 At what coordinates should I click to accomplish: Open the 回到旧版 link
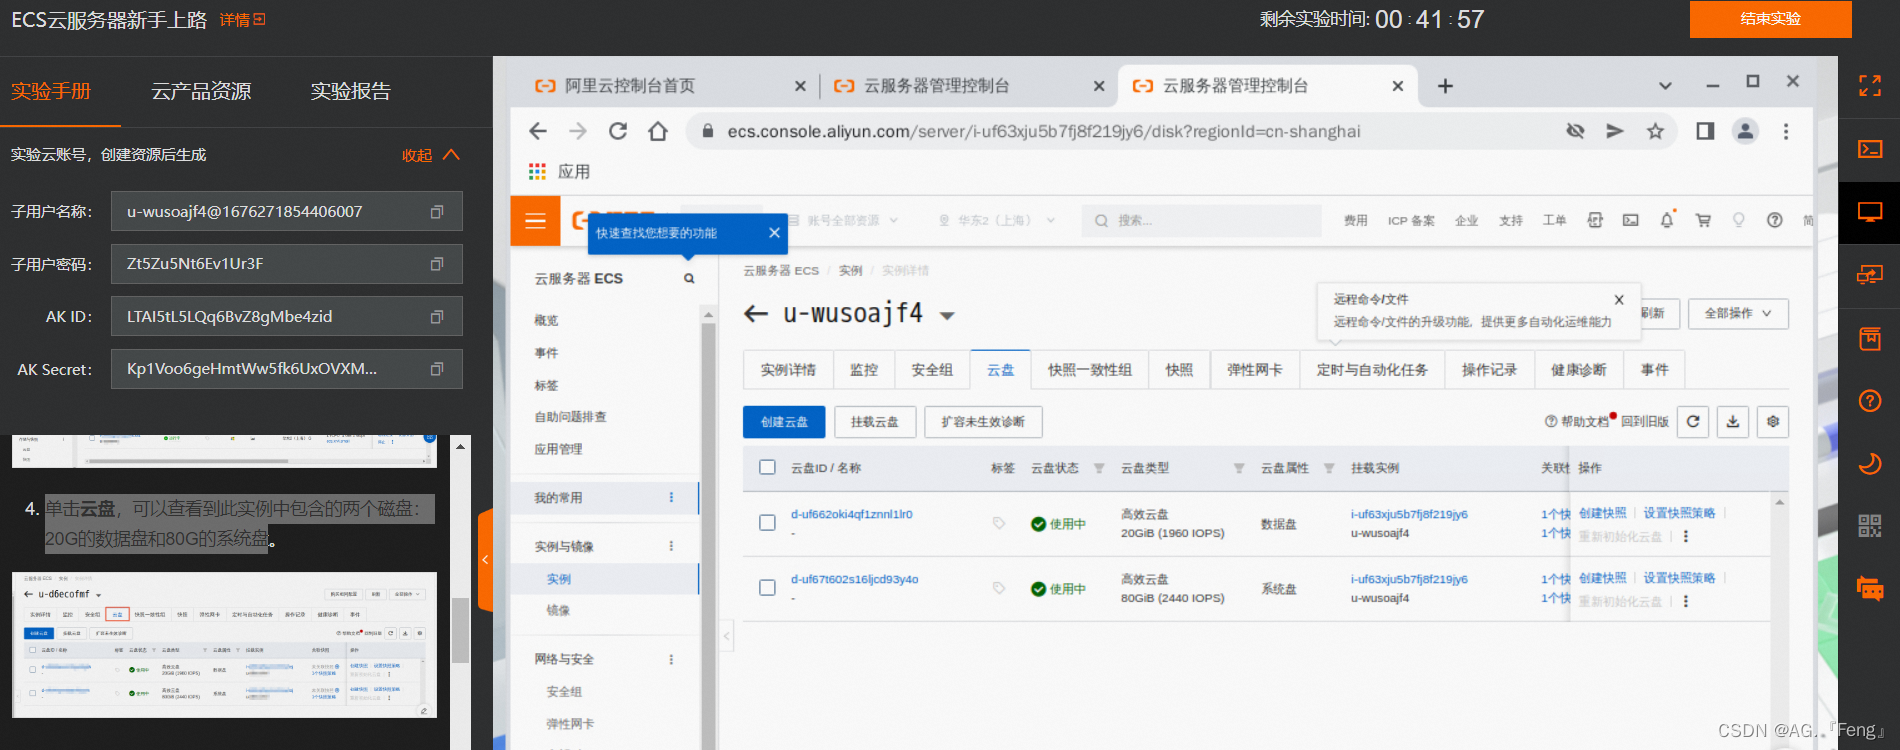(x=1645, y=422)
